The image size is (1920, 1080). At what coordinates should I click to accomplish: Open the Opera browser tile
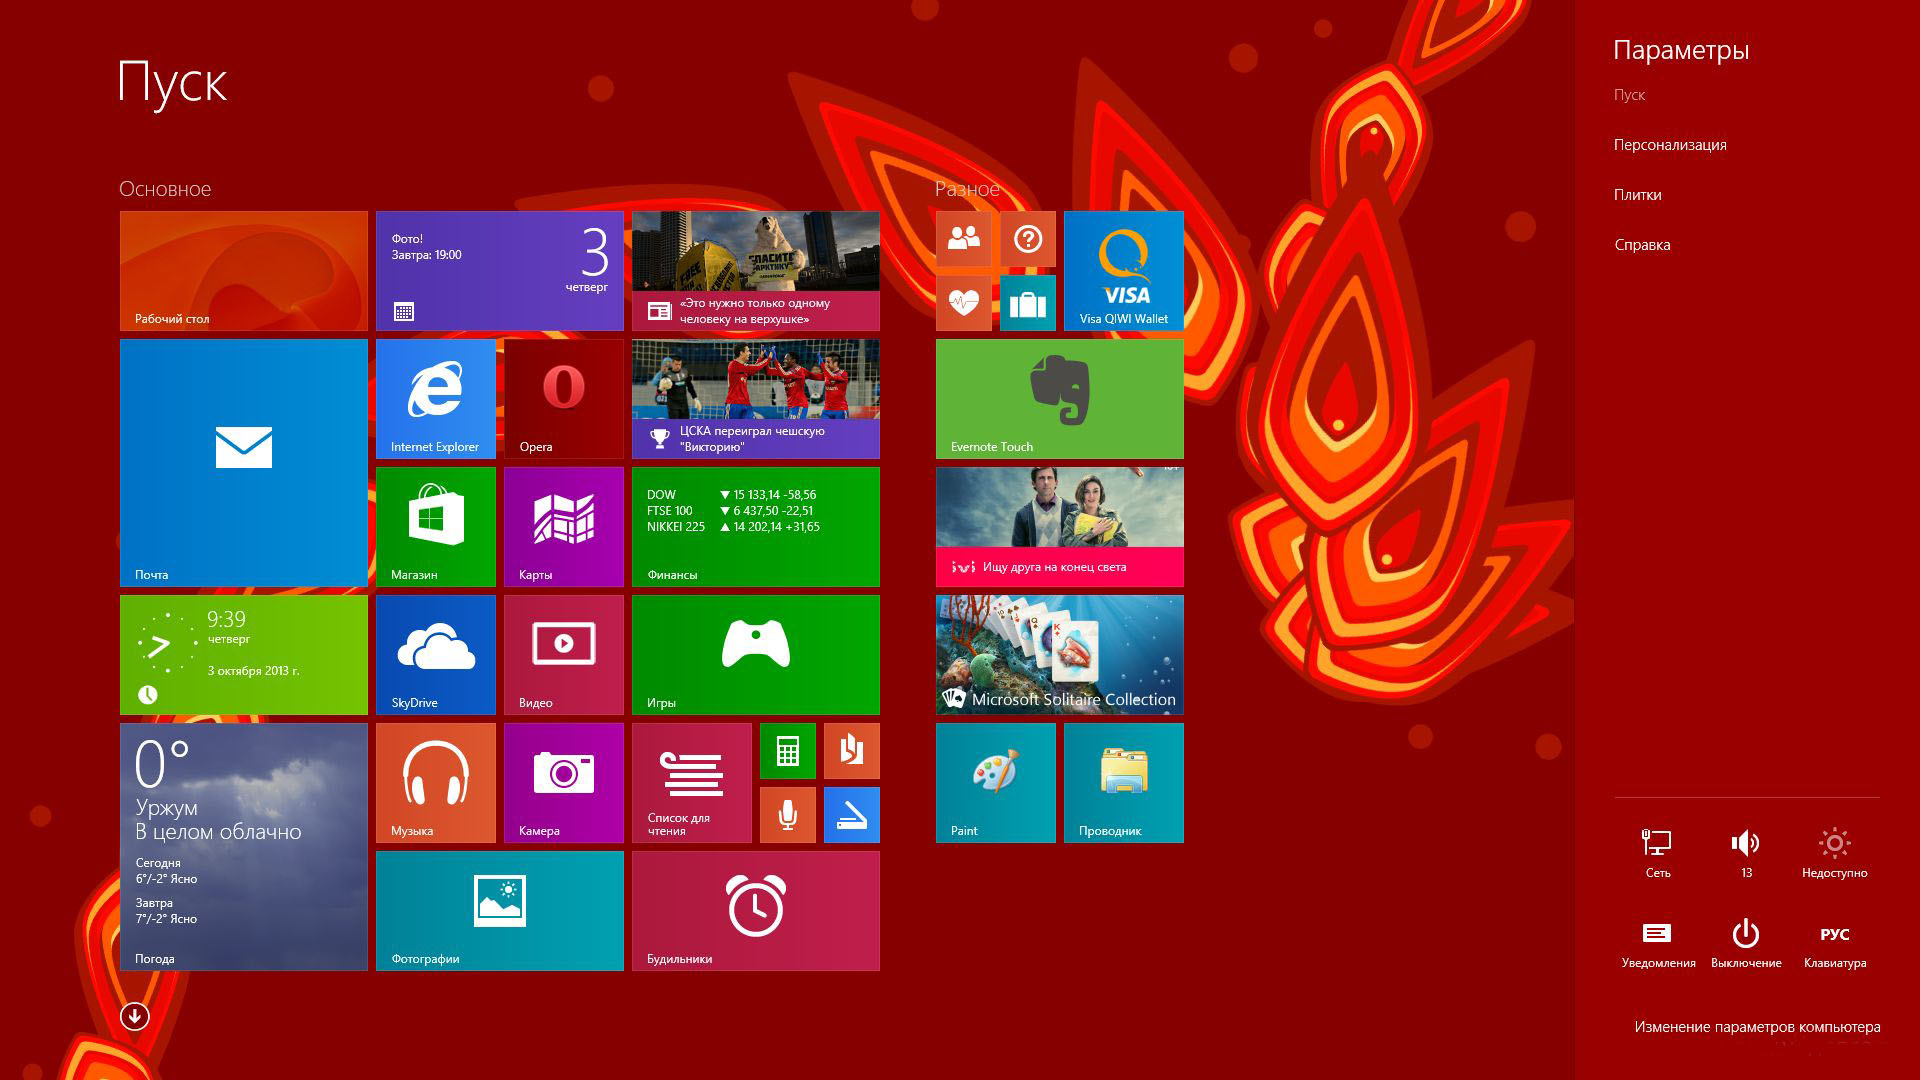[x=563, y=398]
